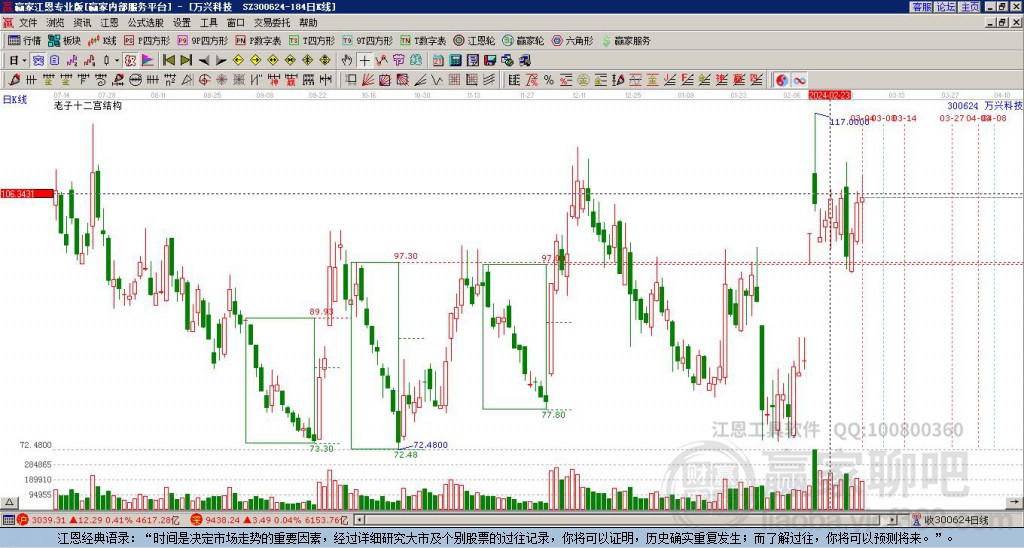Click the 沪 index status icon
1024x548 pixels.
point(23,520)
